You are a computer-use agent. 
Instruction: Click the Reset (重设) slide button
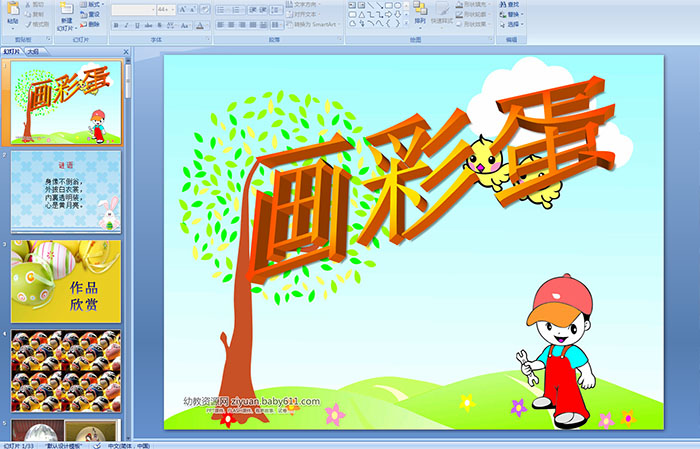[90, 14]
